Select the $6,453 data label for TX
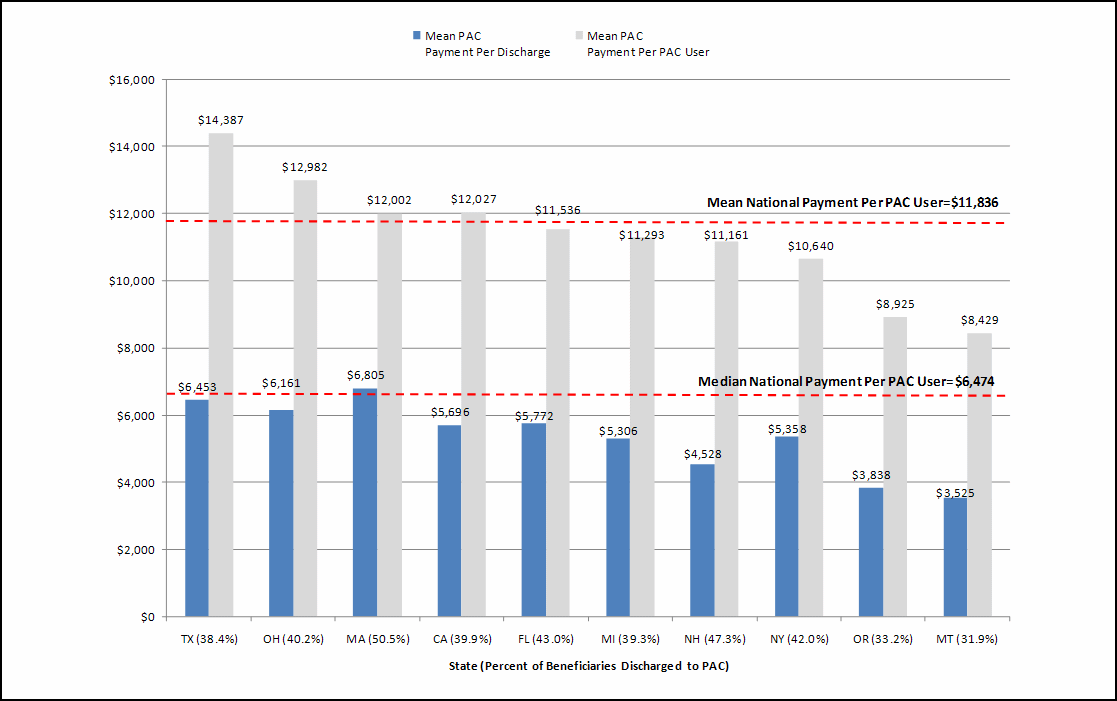This screenshot has height=701, width=1117. [x=197, y=385]
